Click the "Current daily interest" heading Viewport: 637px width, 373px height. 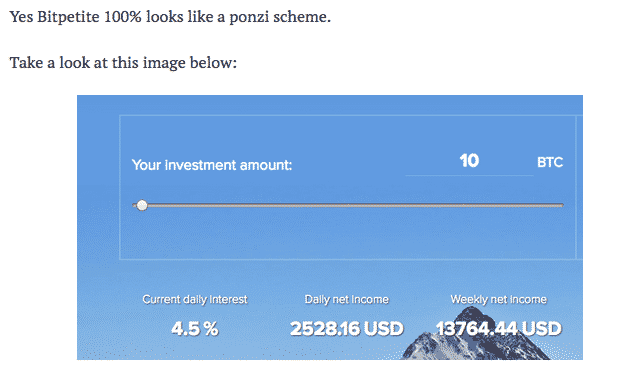[195, 299]
